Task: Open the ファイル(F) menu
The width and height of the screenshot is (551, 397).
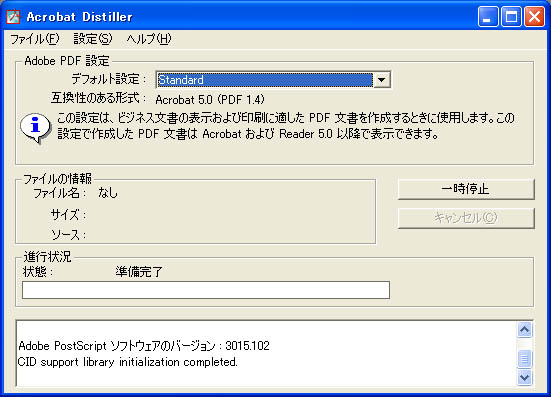Action: tap(35, 39)
